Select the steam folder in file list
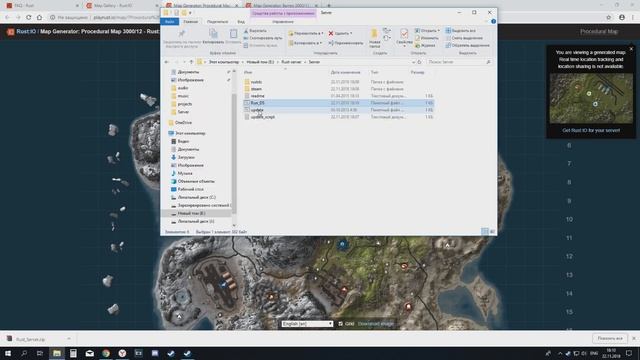This screenshot has width=640, height=360. click(x=339, y=89)
